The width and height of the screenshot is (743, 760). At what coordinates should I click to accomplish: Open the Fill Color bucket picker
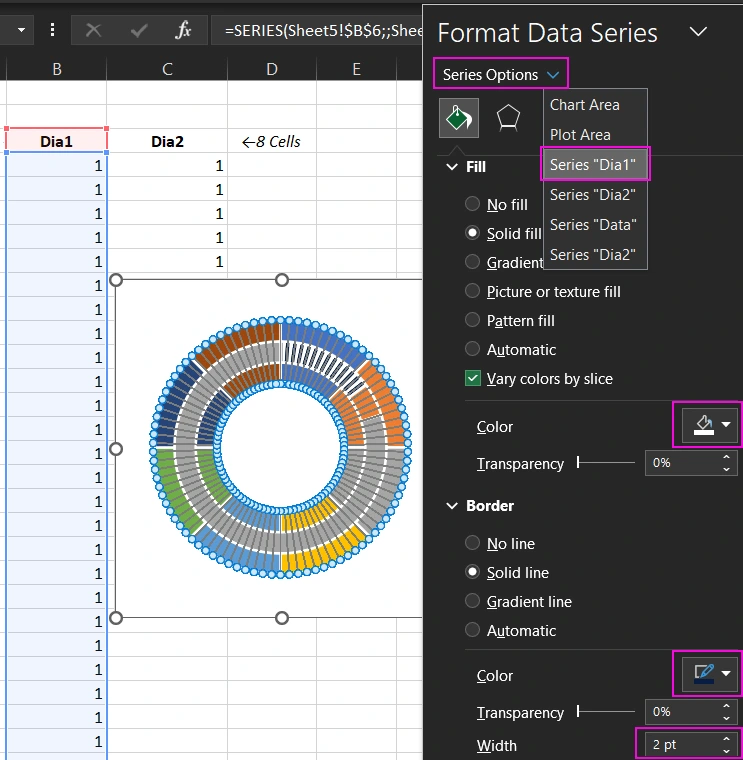(x=711, y=426)
